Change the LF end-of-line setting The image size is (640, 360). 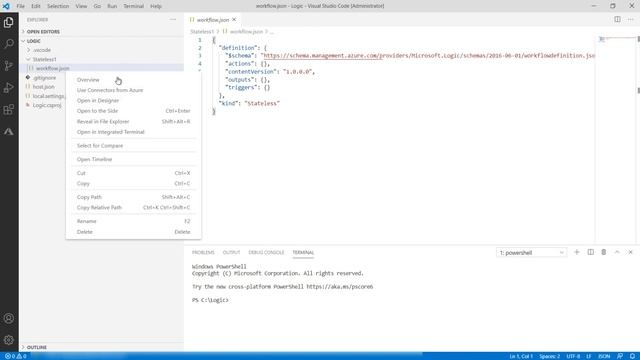click(589, 356)
